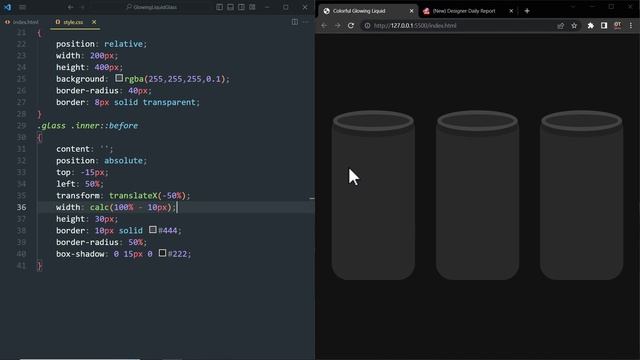
Task: Click the first glass cylinder in preview
Action: pyautogui.click(x=373, y=195)
